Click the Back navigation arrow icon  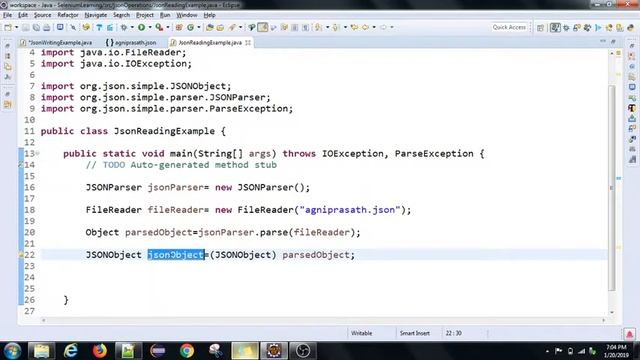(365, 27)
